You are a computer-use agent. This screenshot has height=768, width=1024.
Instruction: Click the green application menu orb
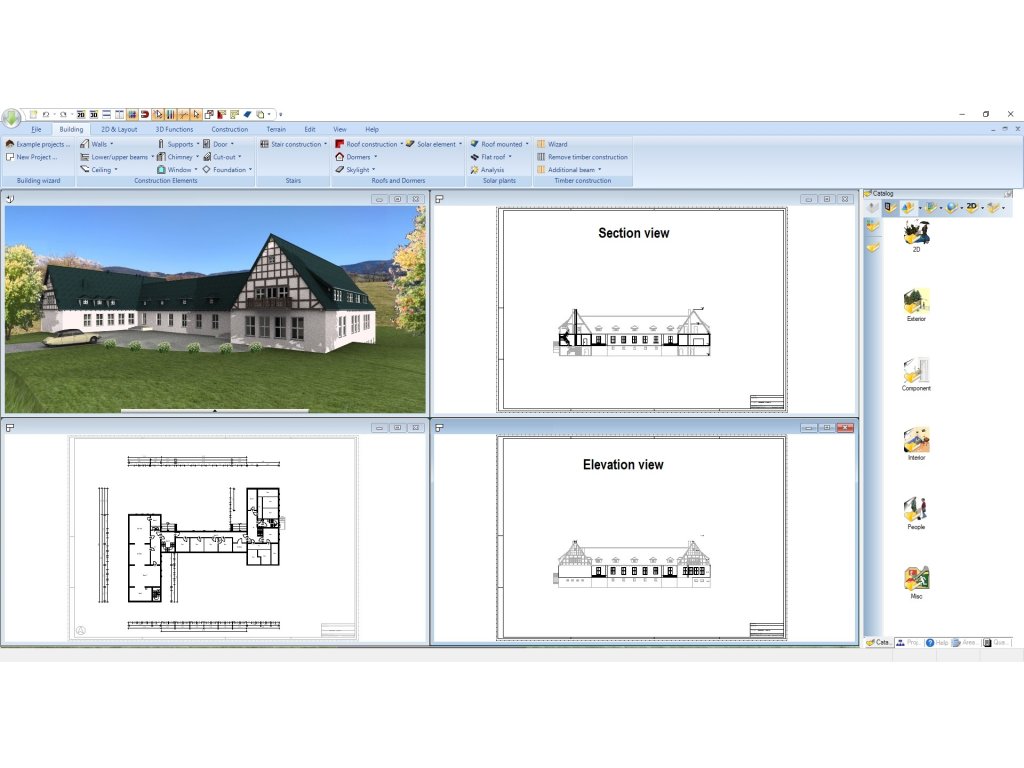click(x=11, y=118)
